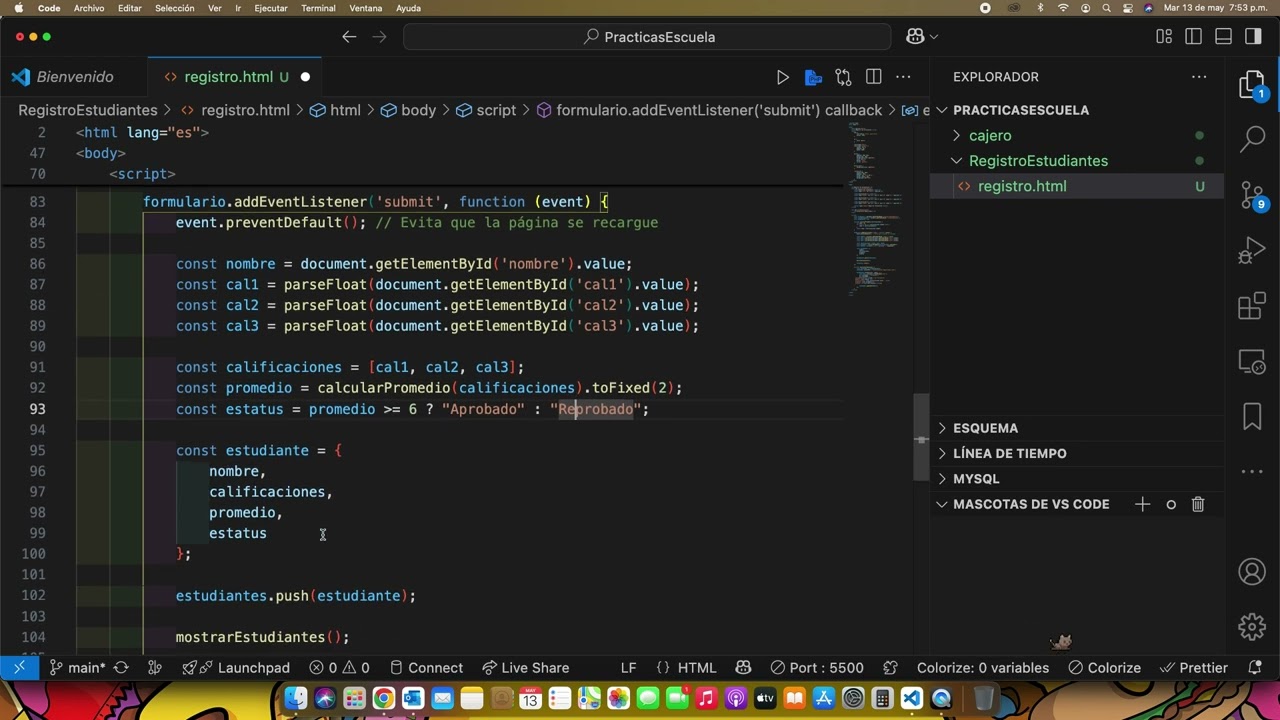Open editor More Actions ellipsis
This screenshot has width=1280, height=720.
903,77
